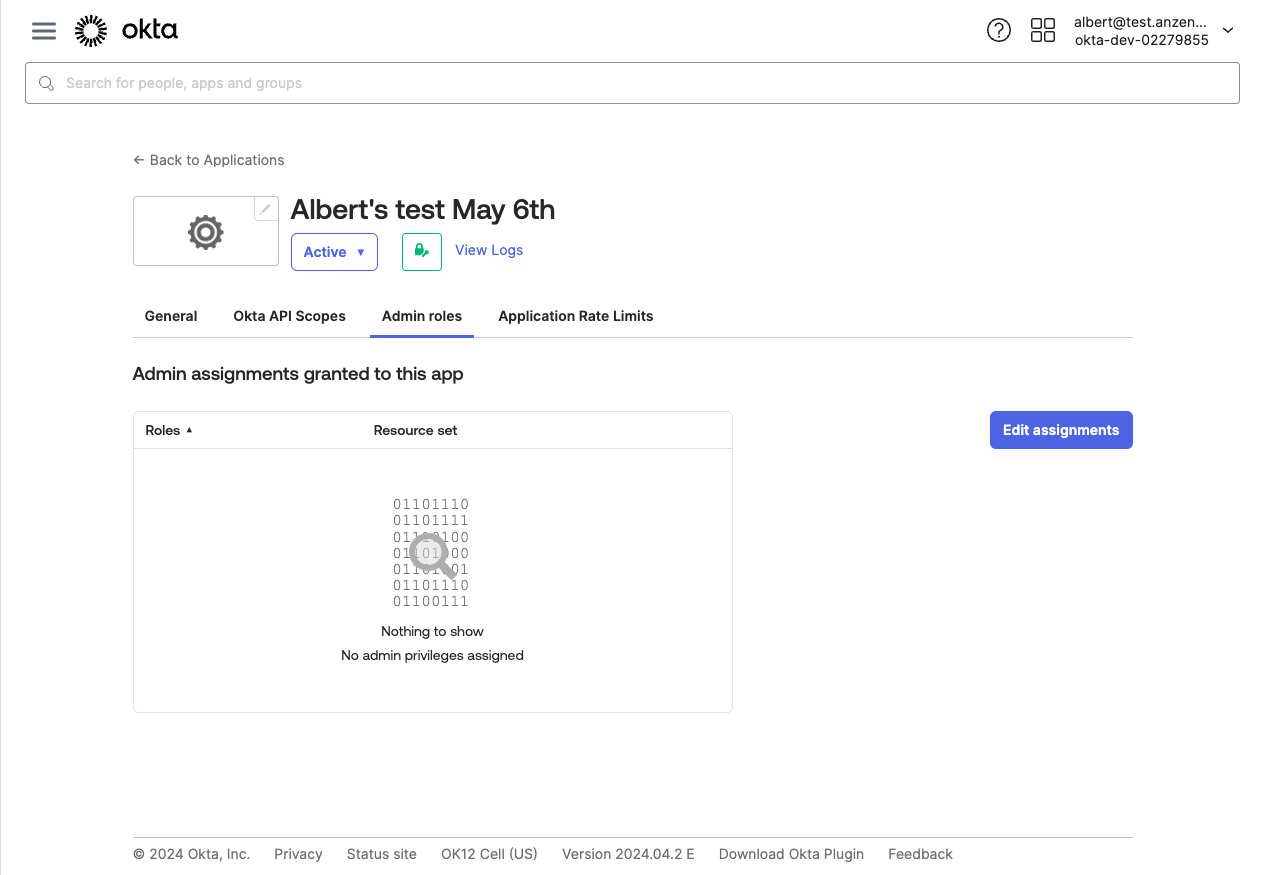This screenshot has width=1264, height=875.
Task: Open the help question mark icon
Action: pos(998,31)
